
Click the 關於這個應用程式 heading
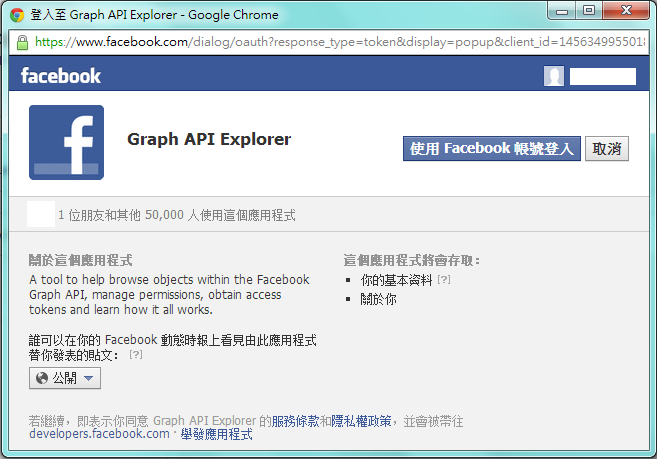tap(80, 260)
